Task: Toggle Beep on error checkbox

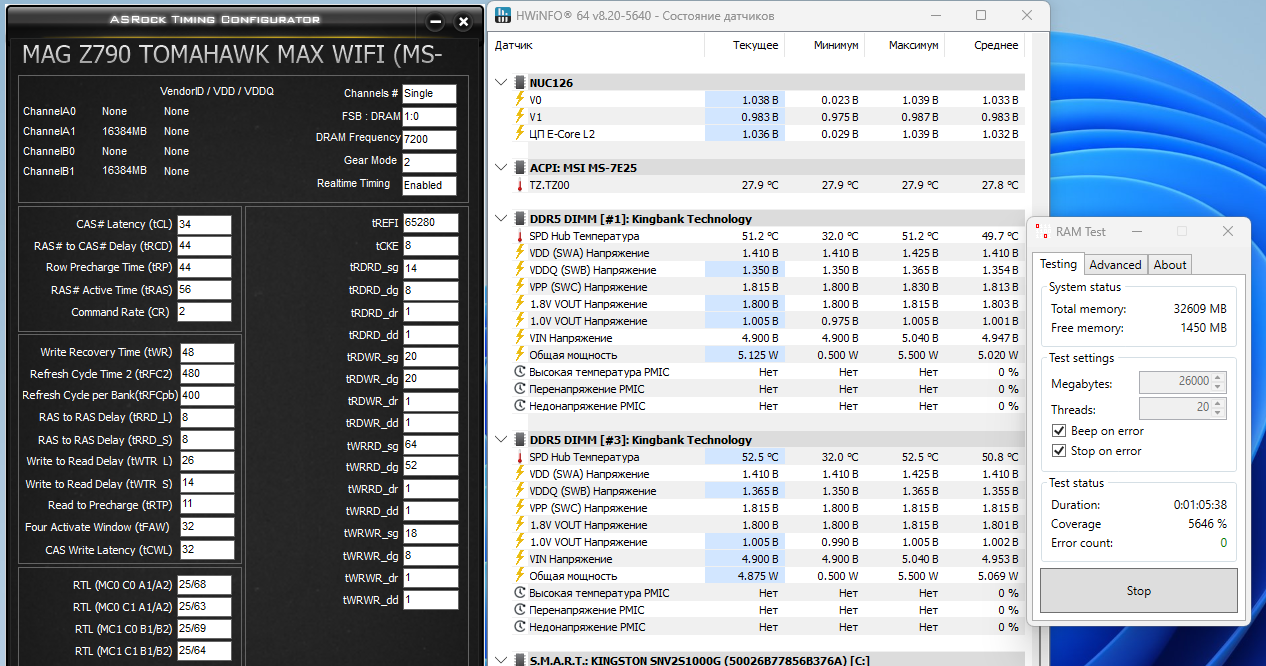Action: click(1059, 431)
